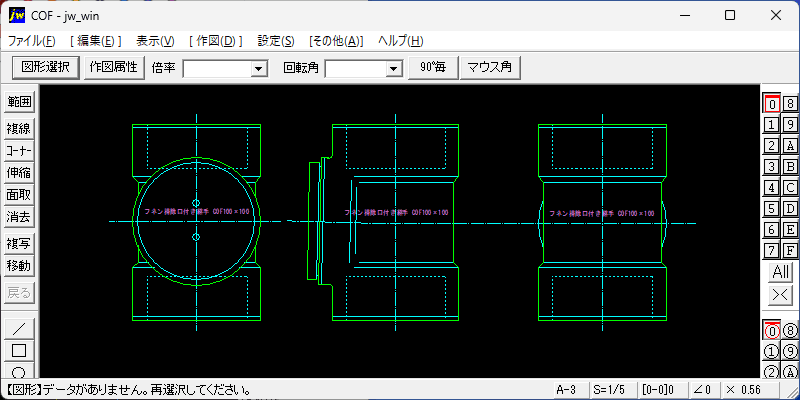Open the 表示(V) menu
This screenshot has height=400, width=800.
(x=156, y=41)
